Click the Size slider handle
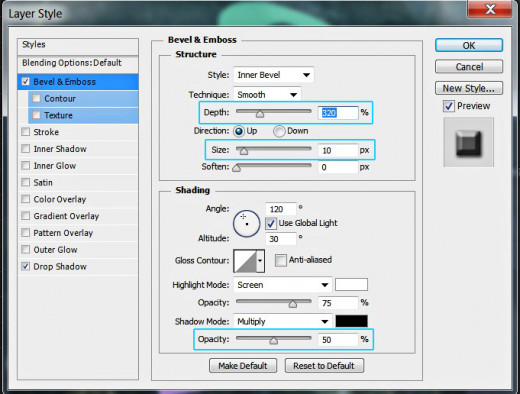 (244, 151)
